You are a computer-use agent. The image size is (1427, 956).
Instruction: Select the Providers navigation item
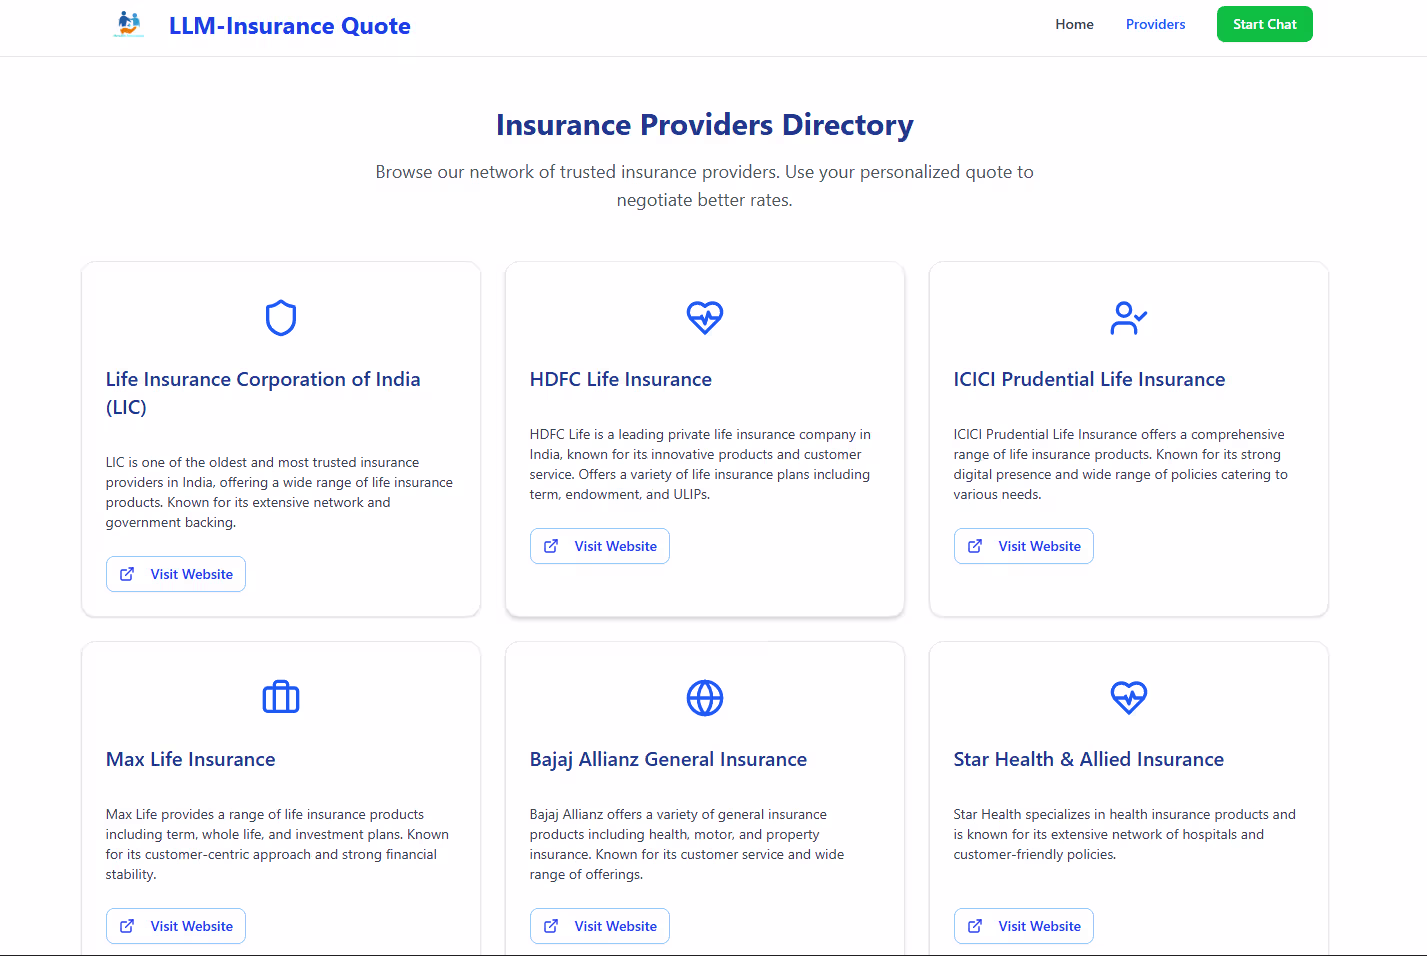[x=1155, y=24]
